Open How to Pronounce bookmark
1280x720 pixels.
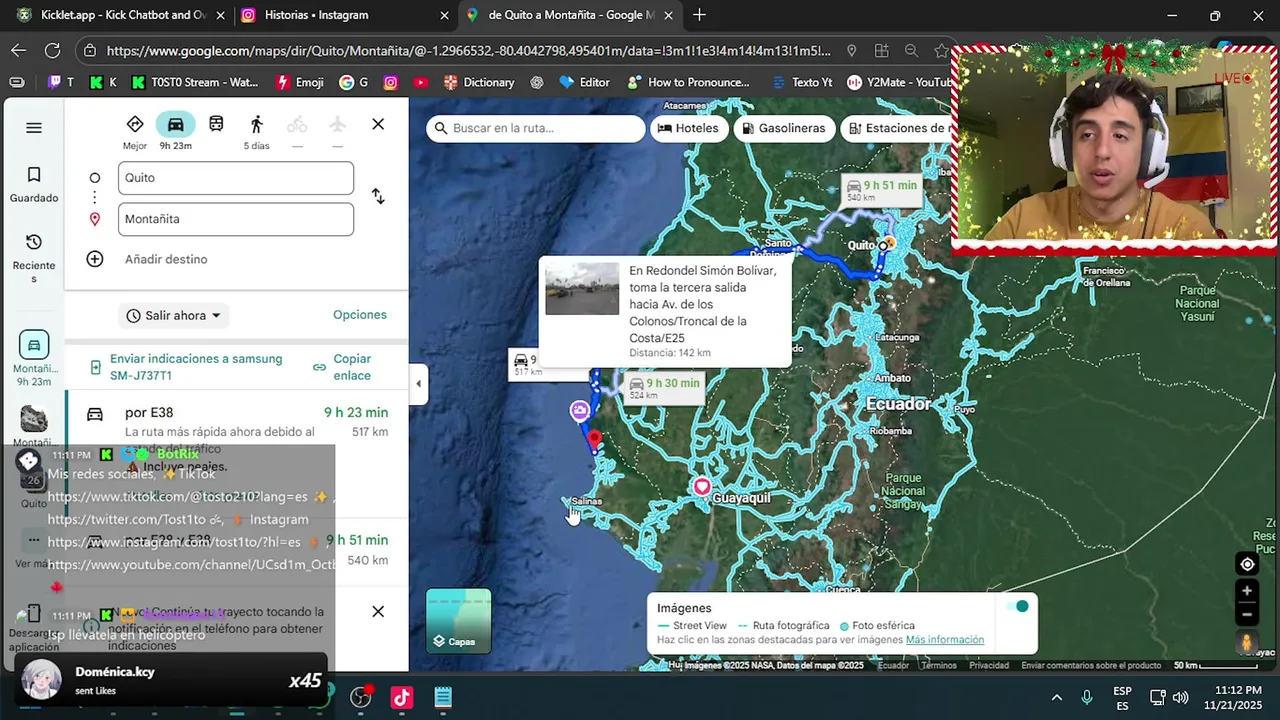click(x=689, y=82)
